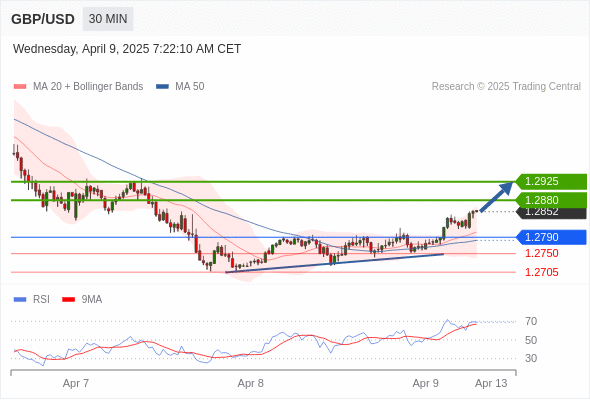Image resolution: width=590 pixels, height=400 pixels.
Task: Click the 1.2705 red support label
Action: pos(541,272)
